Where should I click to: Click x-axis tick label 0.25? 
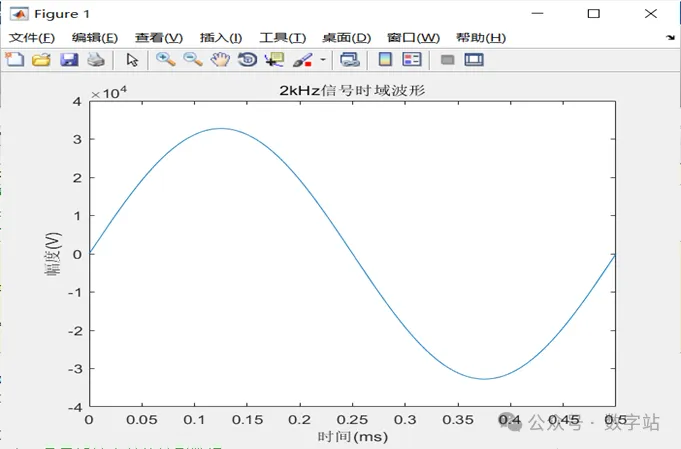click(x=352, y=419)
